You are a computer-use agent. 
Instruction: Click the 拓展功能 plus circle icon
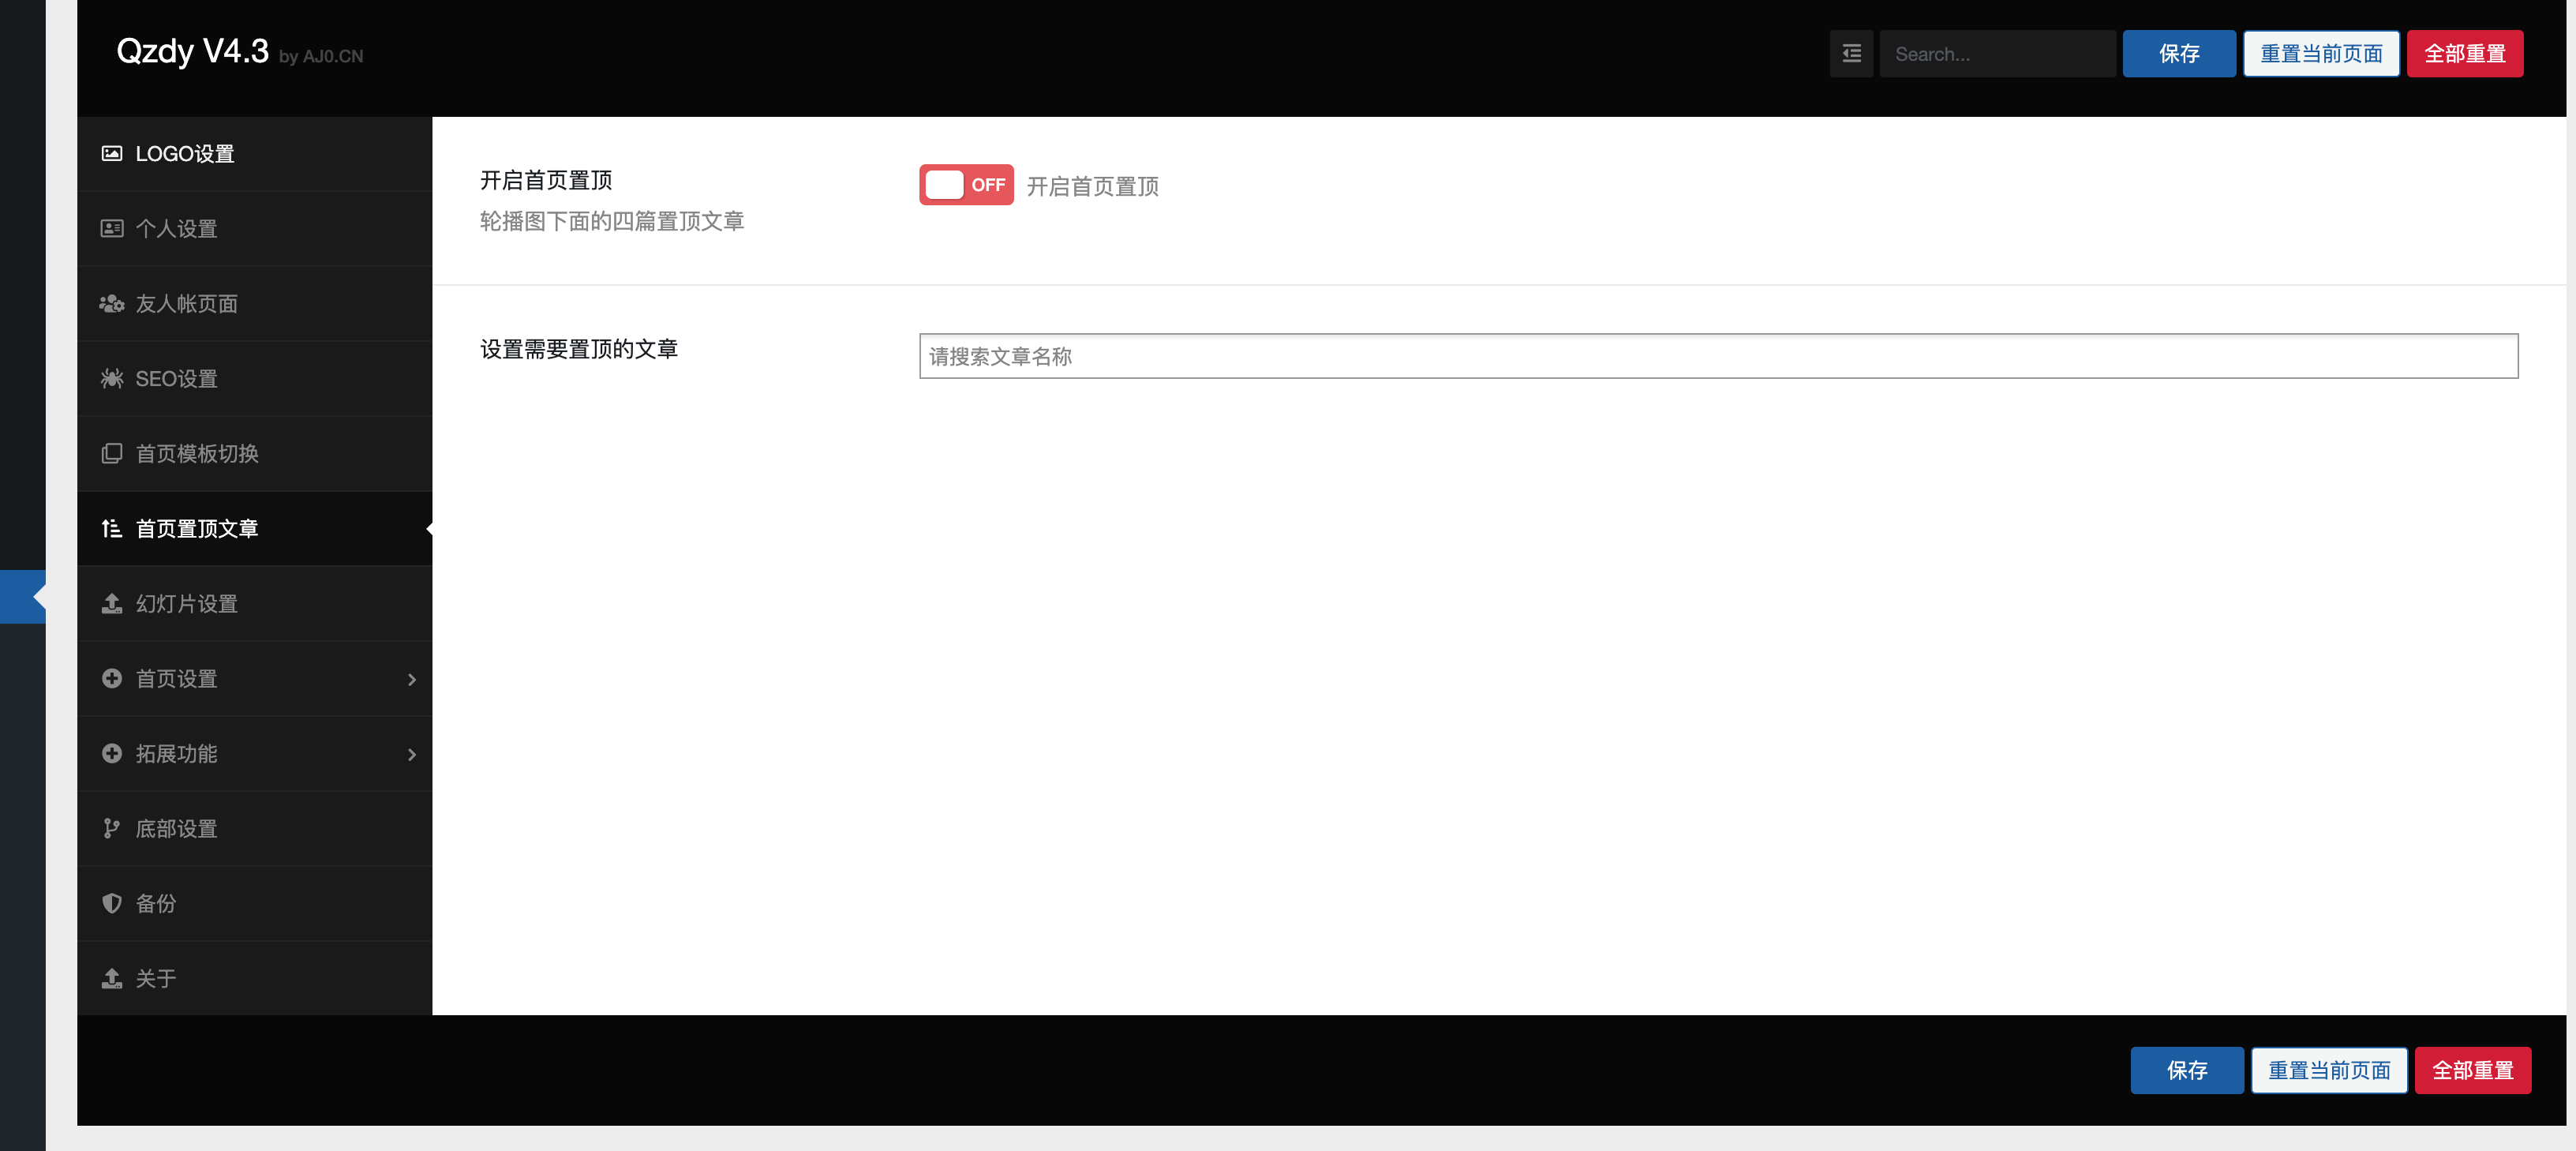click(x=112, y=754)
